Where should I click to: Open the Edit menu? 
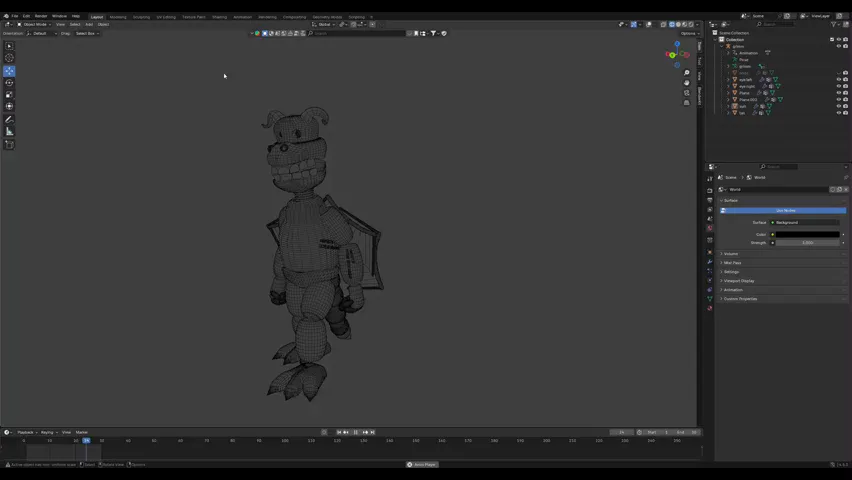click(26, 16)
